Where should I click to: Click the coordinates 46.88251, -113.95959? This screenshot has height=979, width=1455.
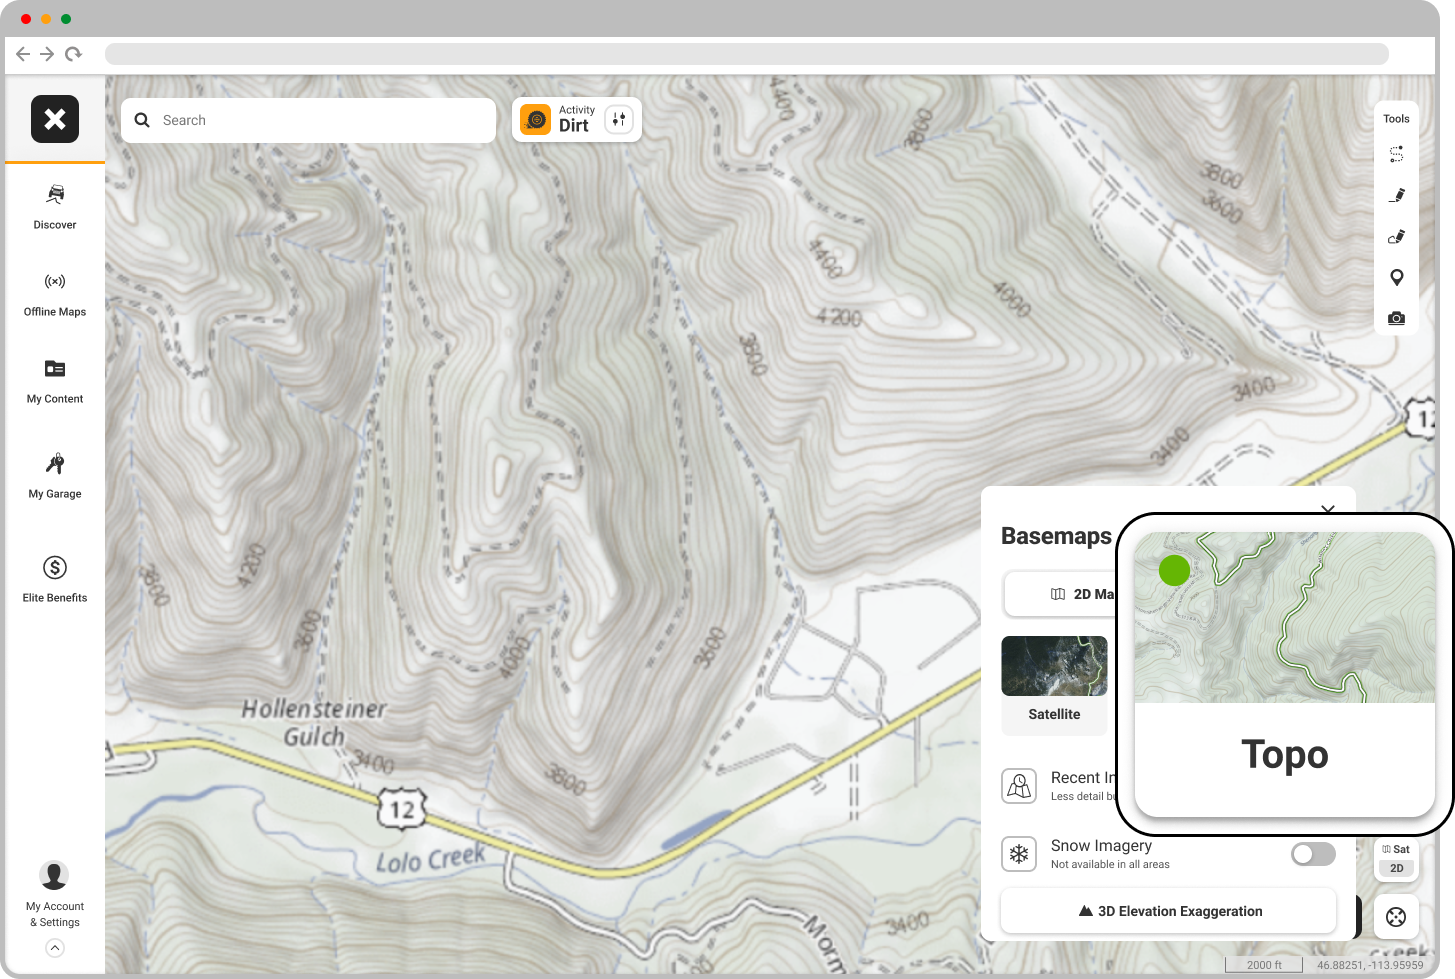pyautogui.click(x=1370, y=965)
